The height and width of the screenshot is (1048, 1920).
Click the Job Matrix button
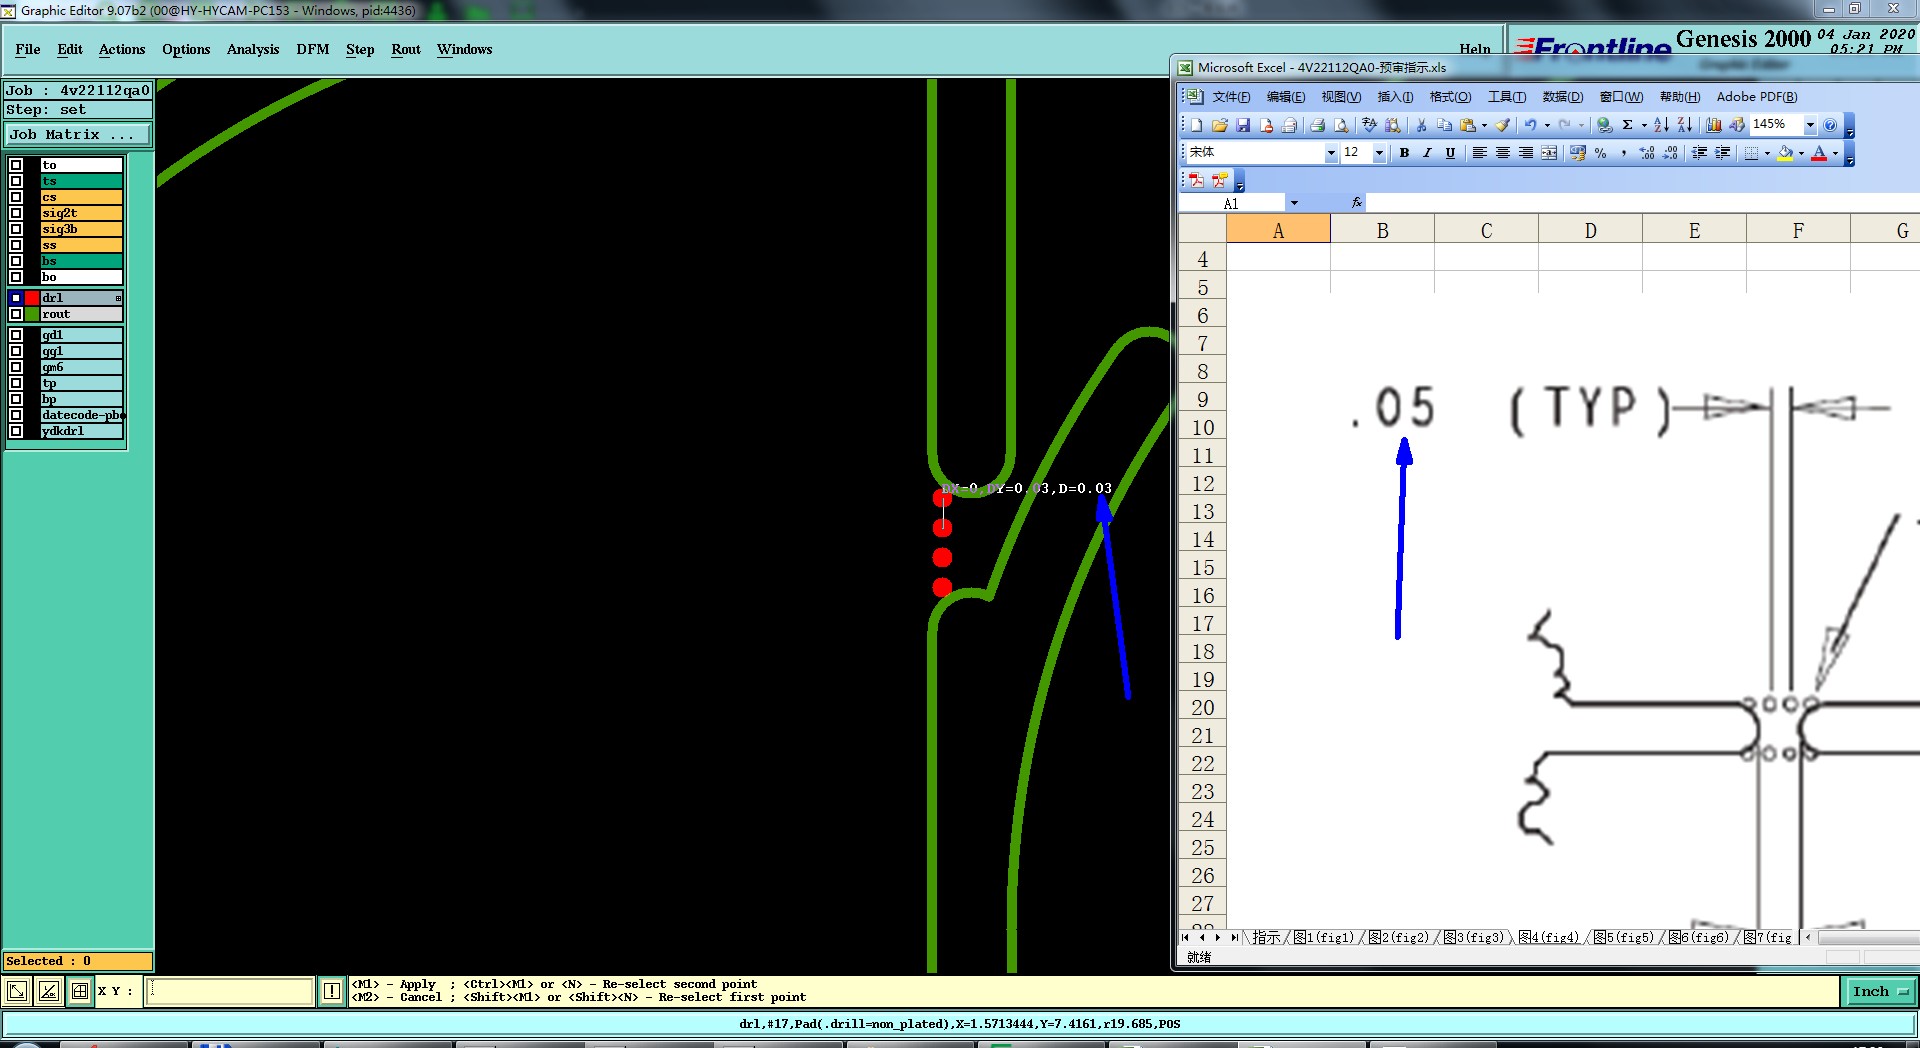tap(78, 134)
